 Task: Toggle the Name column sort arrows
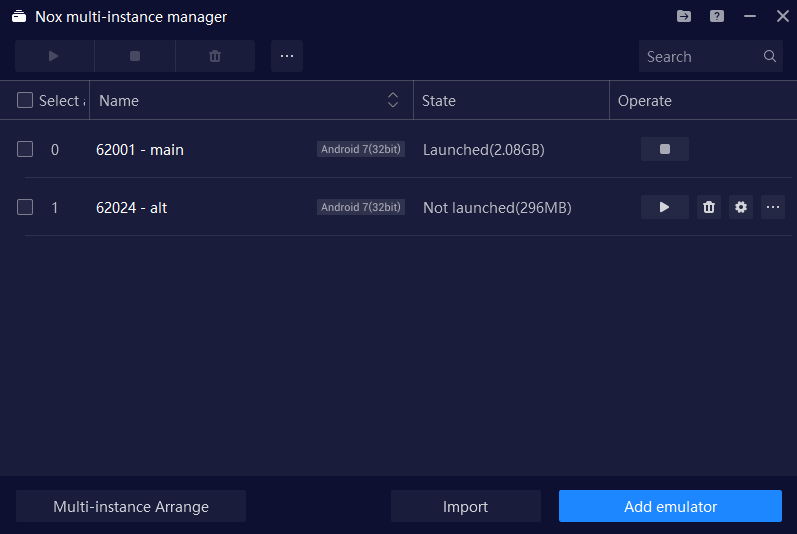393,100
